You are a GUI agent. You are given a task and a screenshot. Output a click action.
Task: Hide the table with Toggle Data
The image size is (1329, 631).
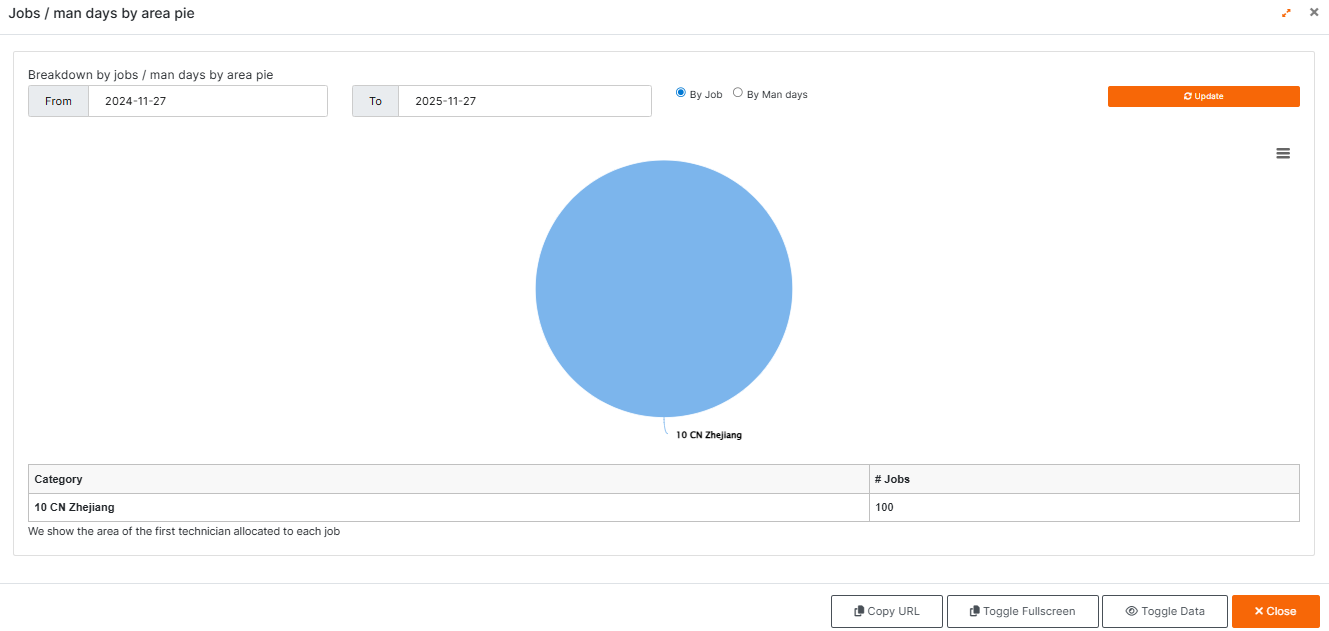[x=1165, y=611]
